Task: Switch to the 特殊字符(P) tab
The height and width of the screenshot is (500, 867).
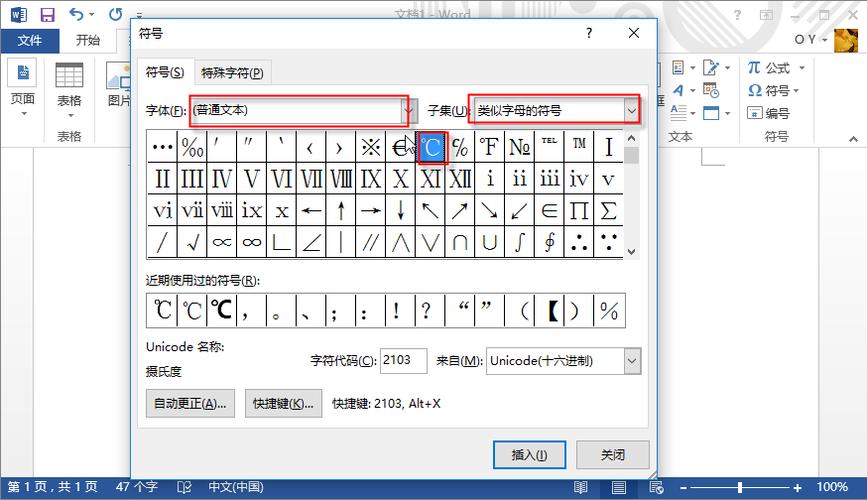Action: tap(232, 73)
